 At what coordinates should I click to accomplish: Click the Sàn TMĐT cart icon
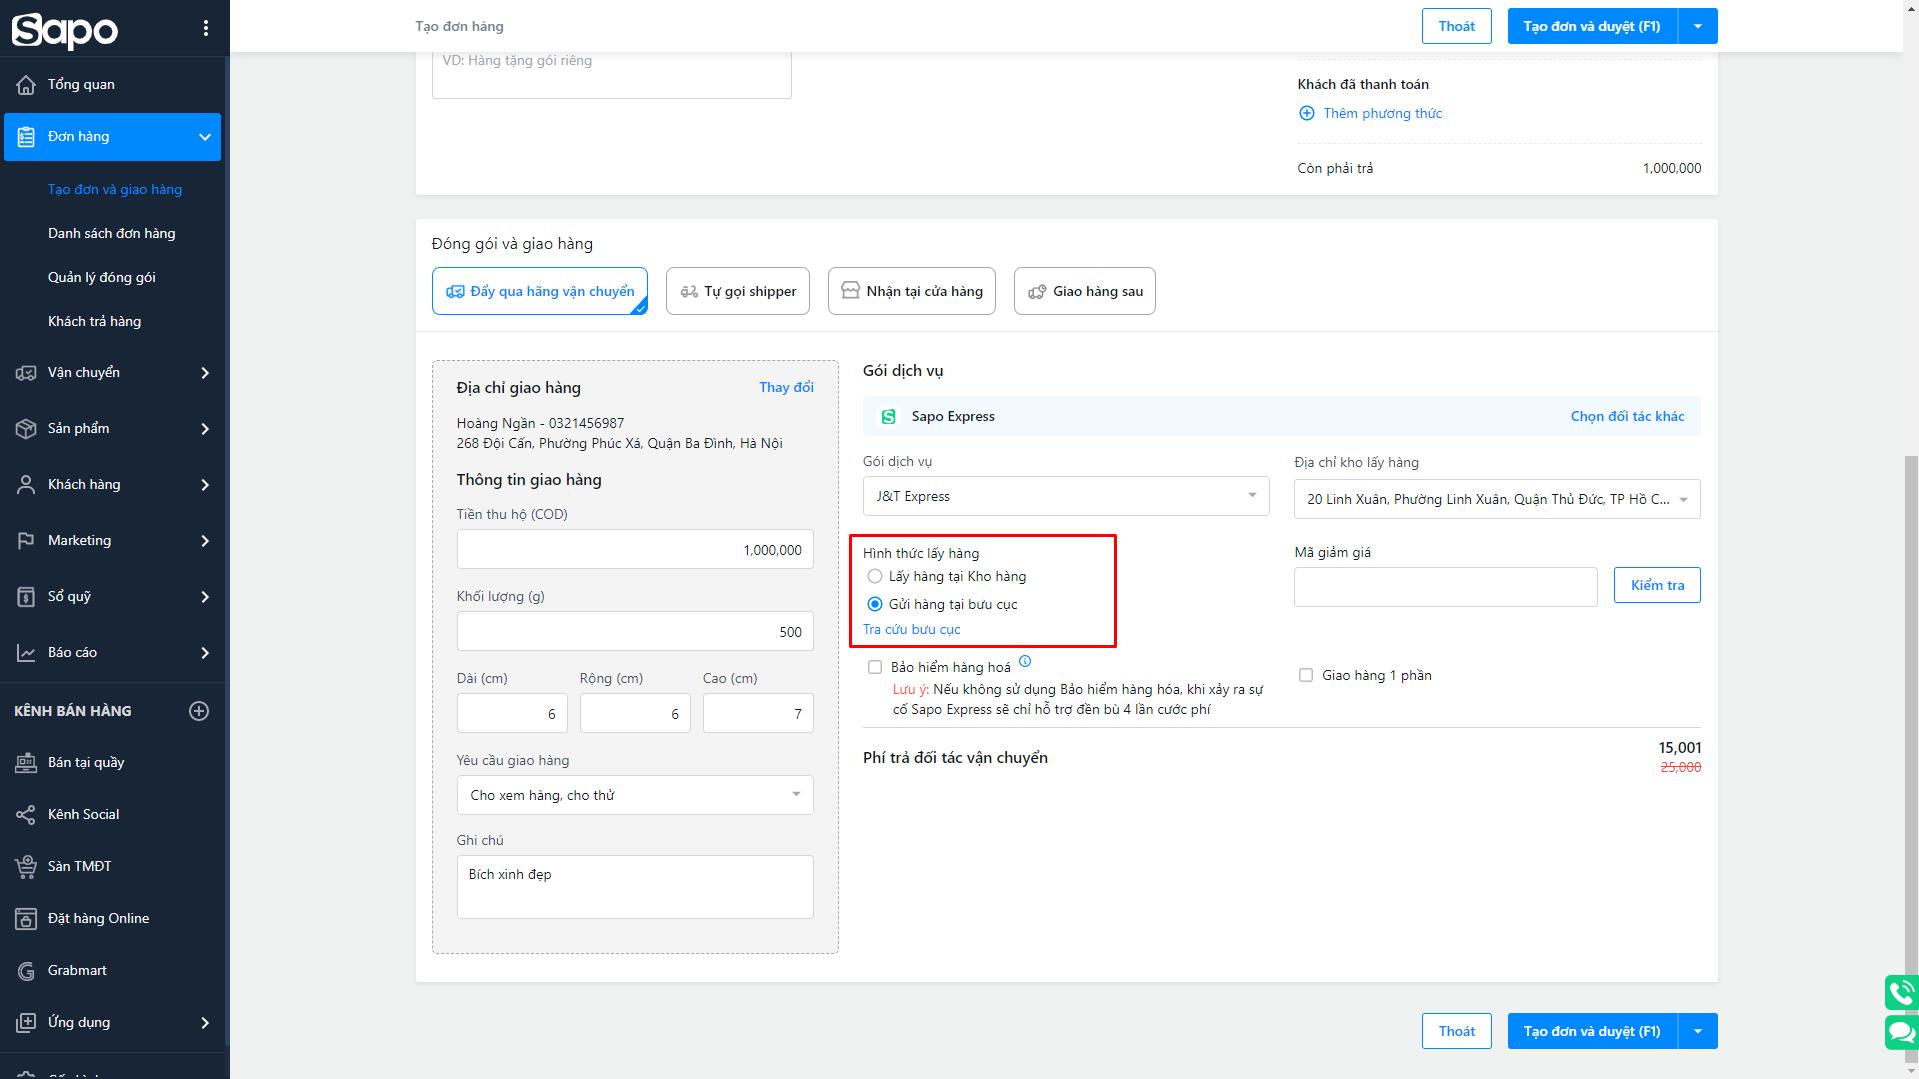(x=26, y=867)
